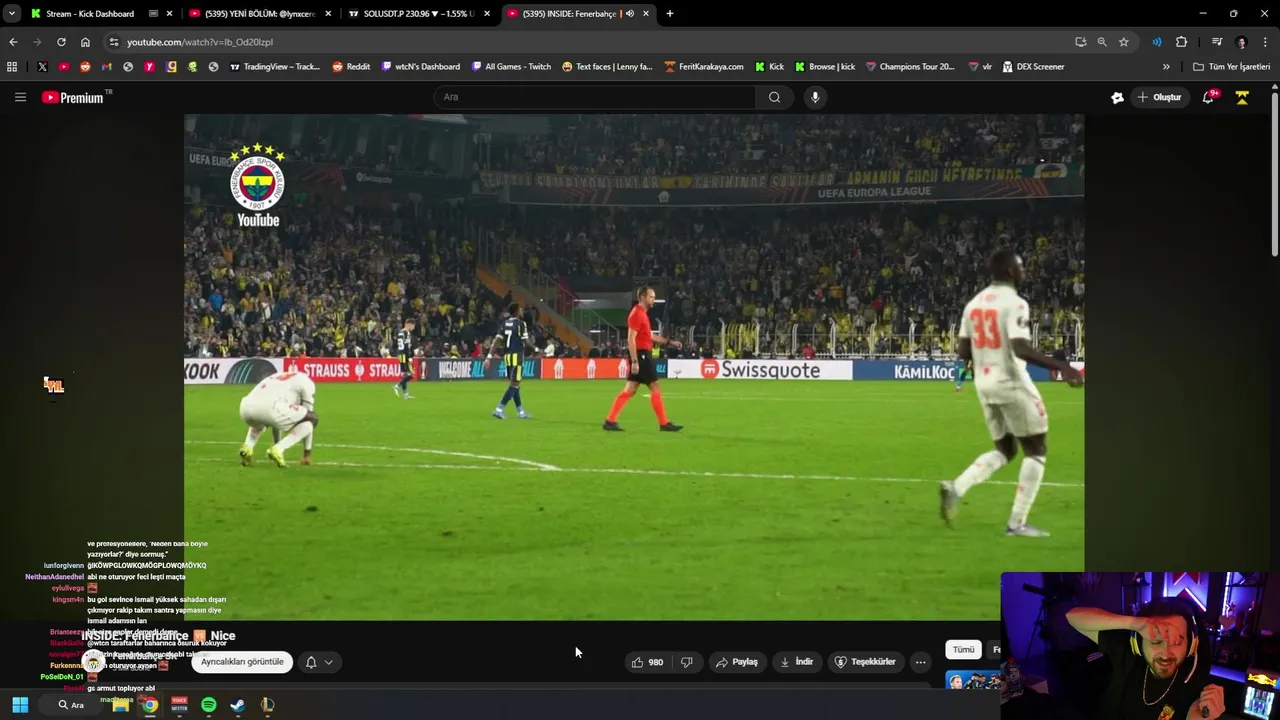Image resolution: width=1280 pixels, height=720 pixels.
Task: Open TradingView bookmark
Action: [275, 67]
